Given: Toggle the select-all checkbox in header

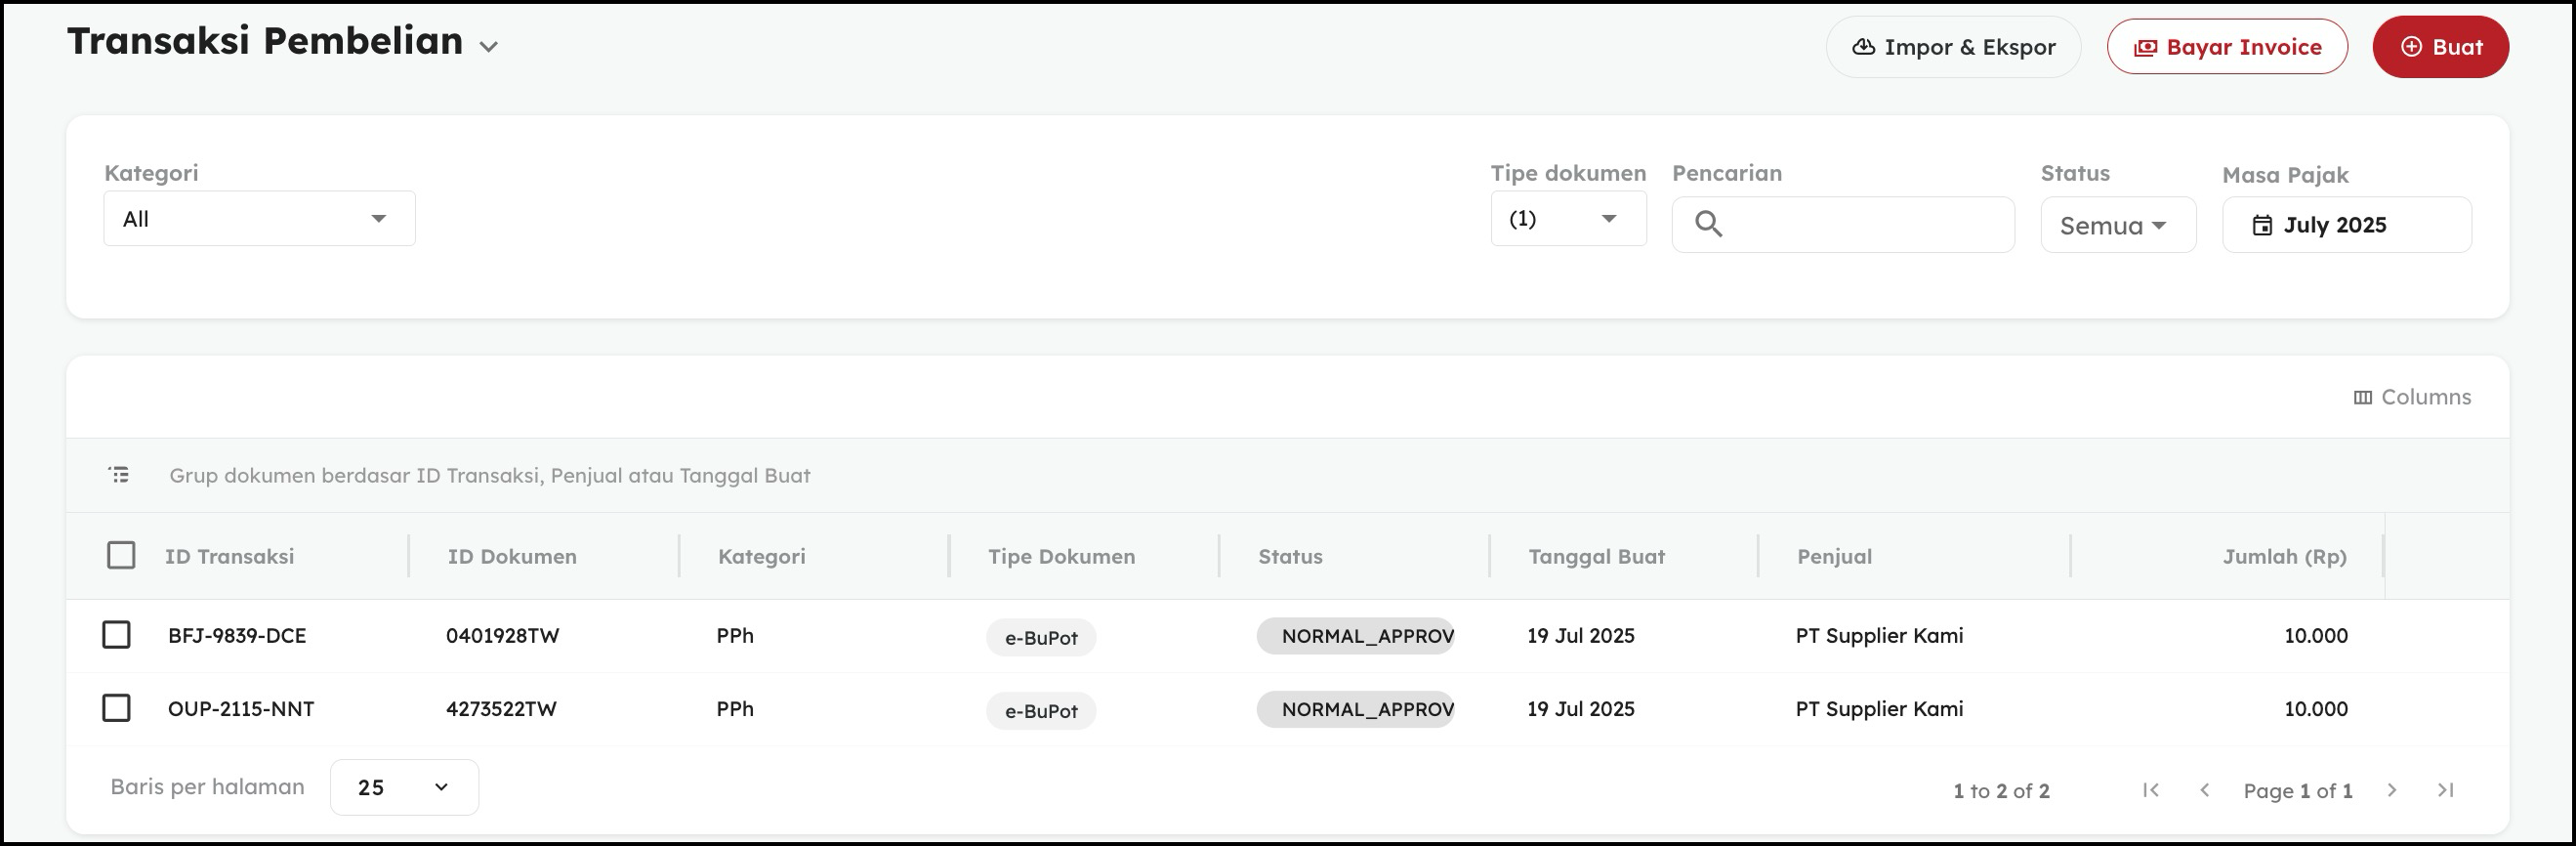Looking at the screenshot, I should (x=121, y=555).
